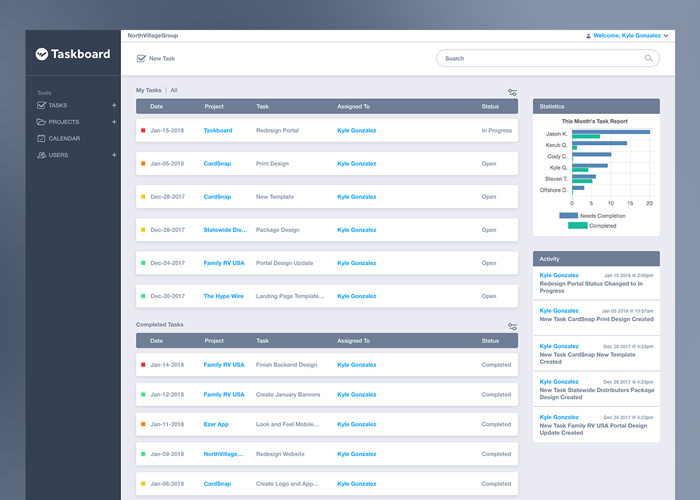Viewport: 700px width, 500px height.
Task: Open the Users icon in sidebar
Action: [42, 155]
